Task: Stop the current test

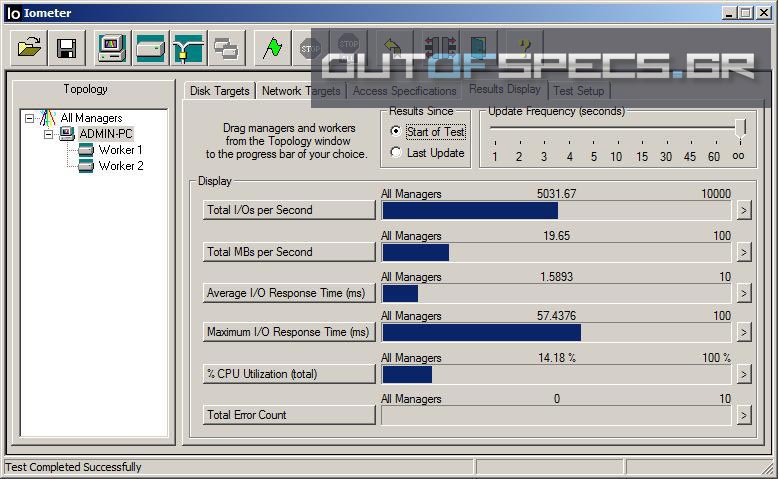Action: [x=311, y=48]
